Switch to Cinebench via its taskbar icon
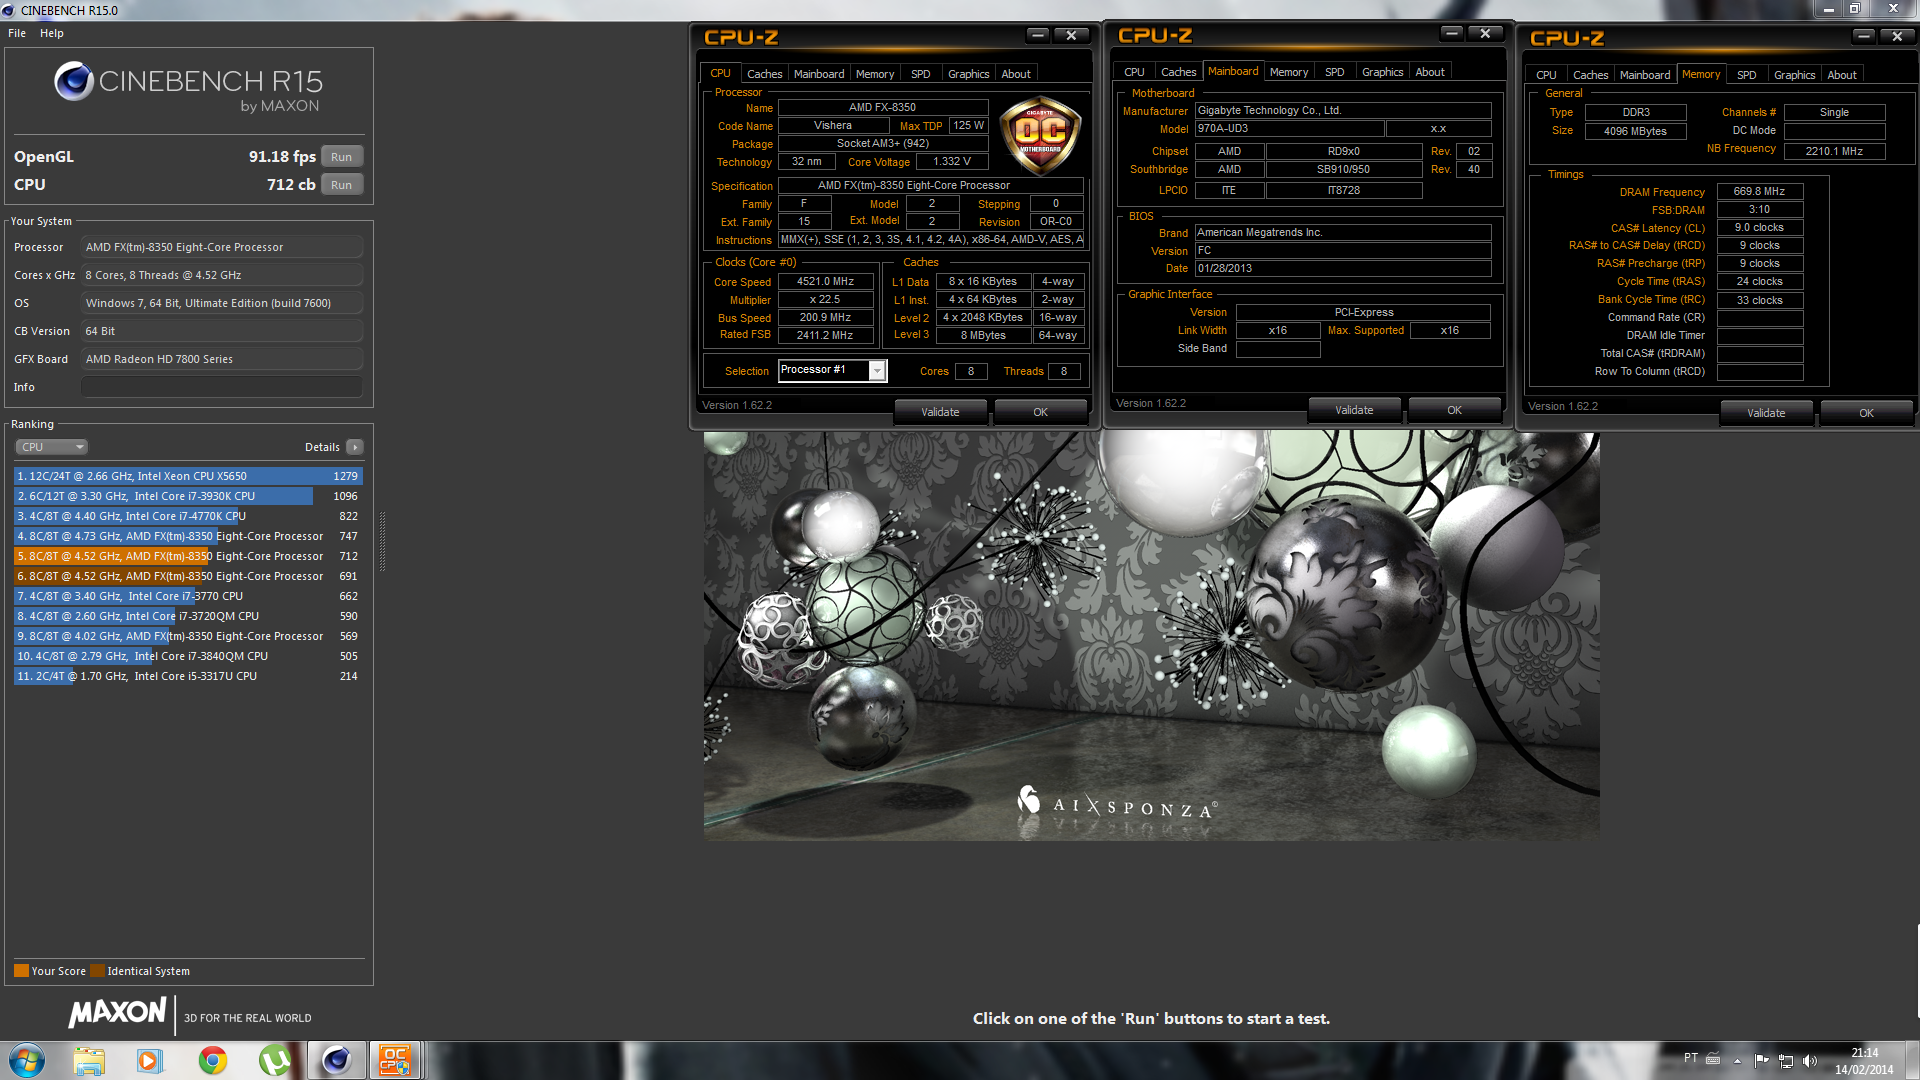 click(x=336, y=1060)
